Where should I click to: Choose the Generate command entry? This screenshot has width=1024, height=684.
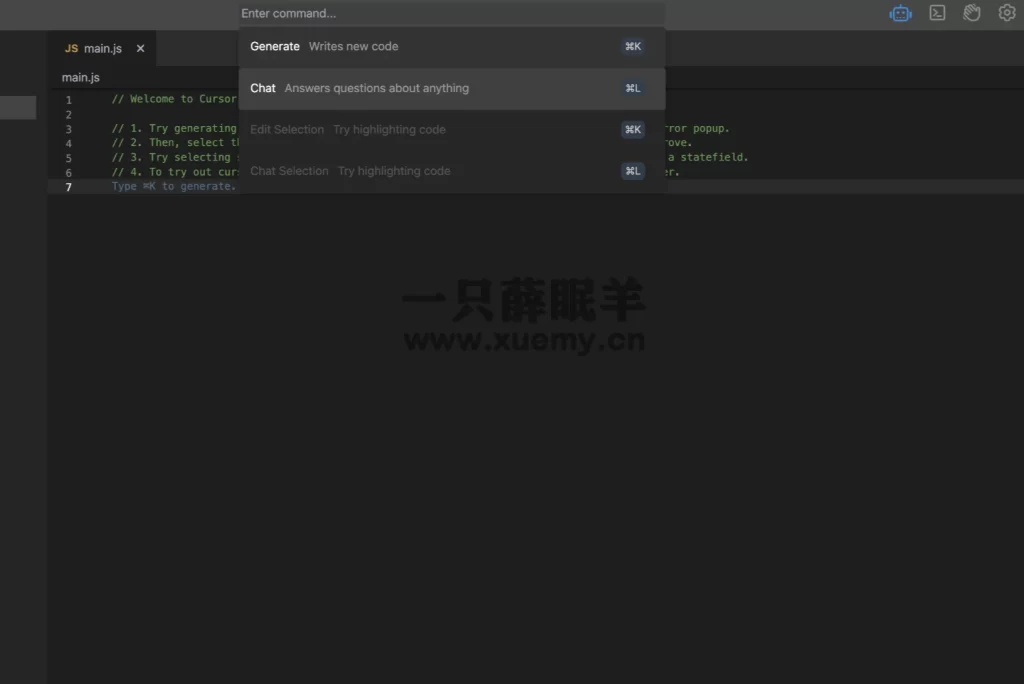click(x=451, y=46)
